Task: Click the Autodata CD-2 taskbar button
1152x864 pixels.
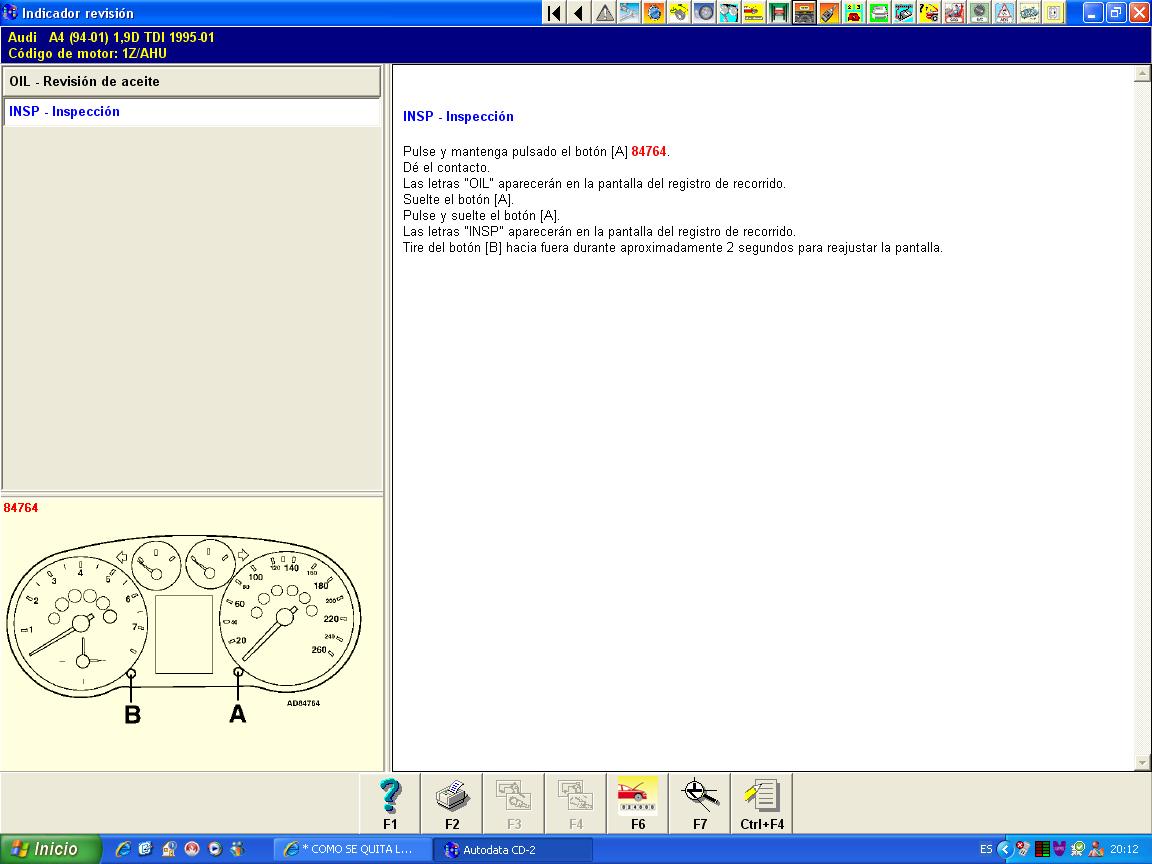Action: click(x=512, y=849)
